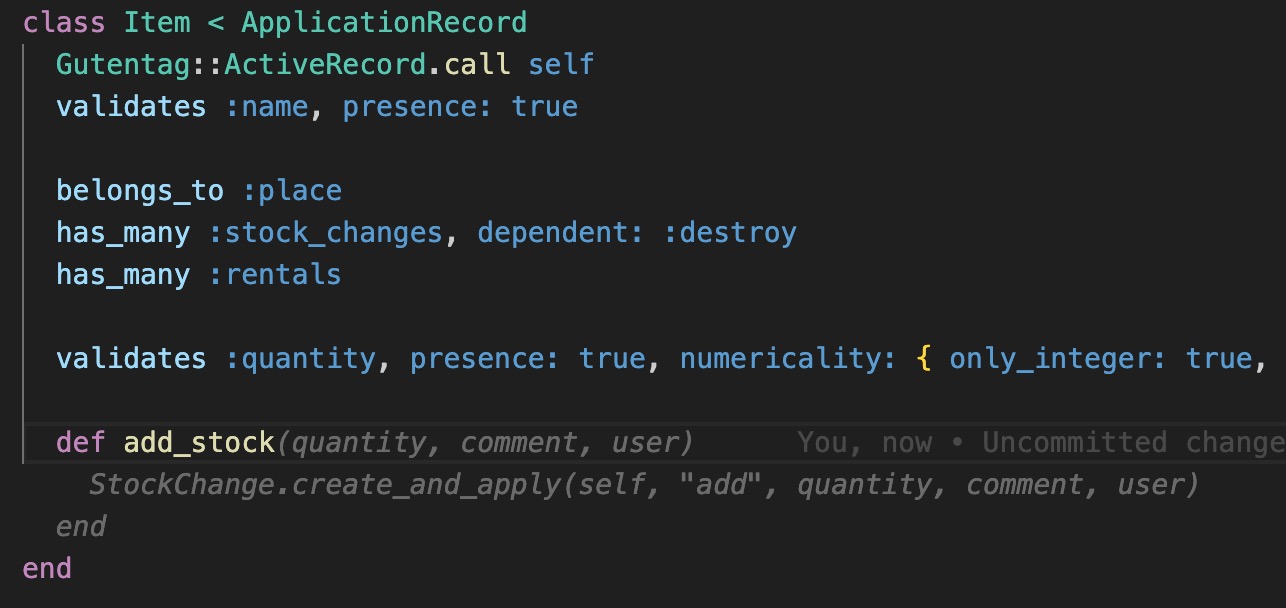Click the :rentals association symbol
Screen dimensions: 1286x608
pos(275,275)
